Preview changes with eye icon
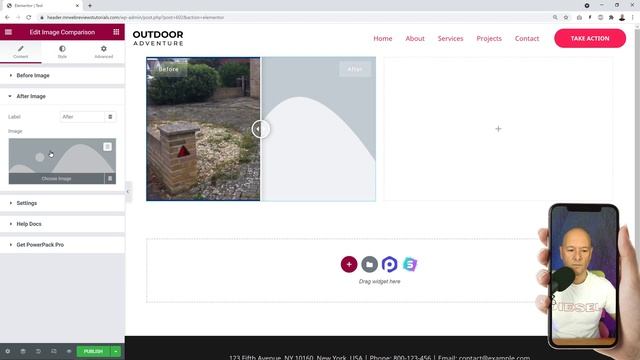The image size is (640, 360). 69,351
